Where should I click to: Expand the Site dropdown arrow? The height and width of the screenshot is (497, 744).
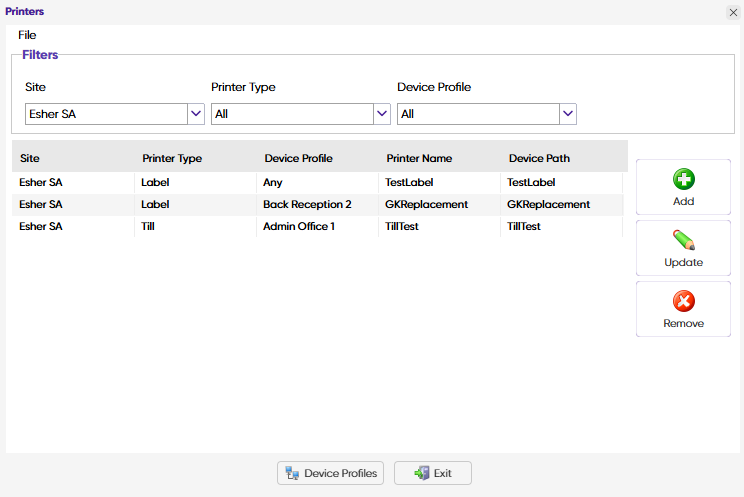(x=196, y=114)
